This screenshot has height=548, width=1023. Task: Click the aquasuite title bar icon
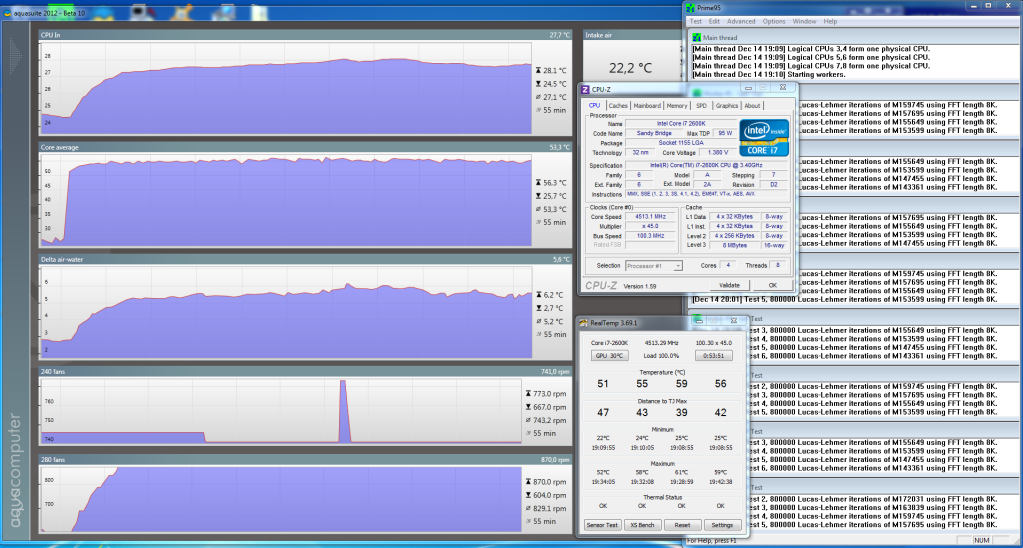7,13
